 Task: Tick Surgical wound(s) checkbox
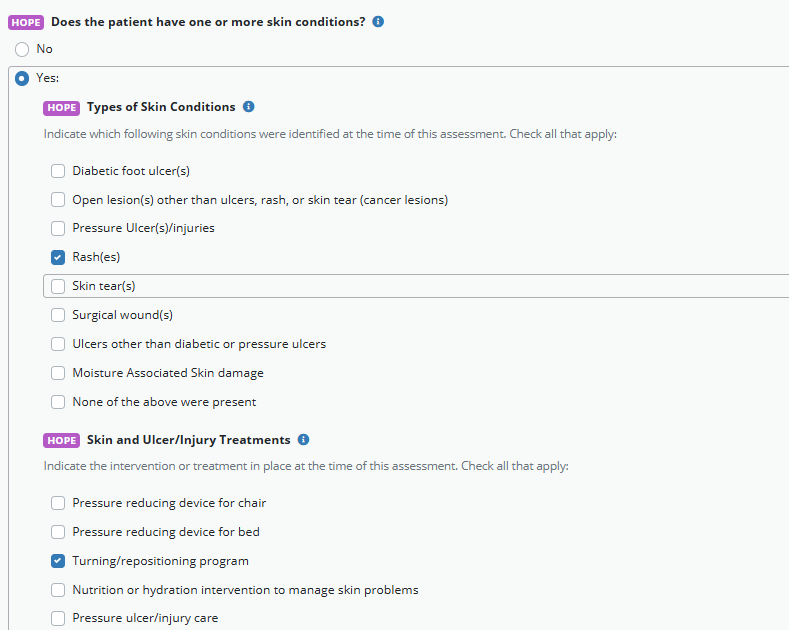click(58, 315)
